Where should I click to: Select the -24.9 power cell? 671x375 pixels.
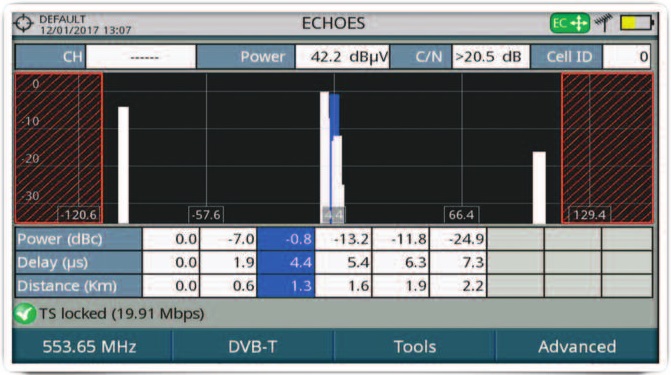click(458, 239)
